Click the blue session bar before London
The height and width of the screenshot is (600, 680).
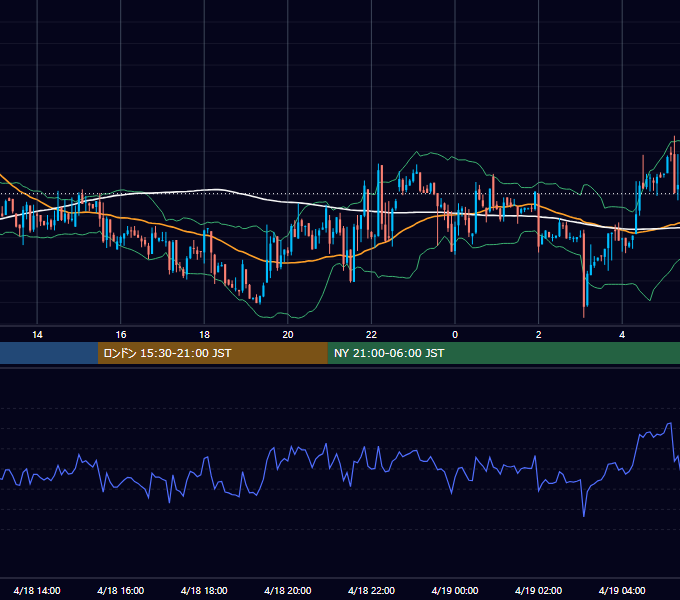click(x=49, y=353)
